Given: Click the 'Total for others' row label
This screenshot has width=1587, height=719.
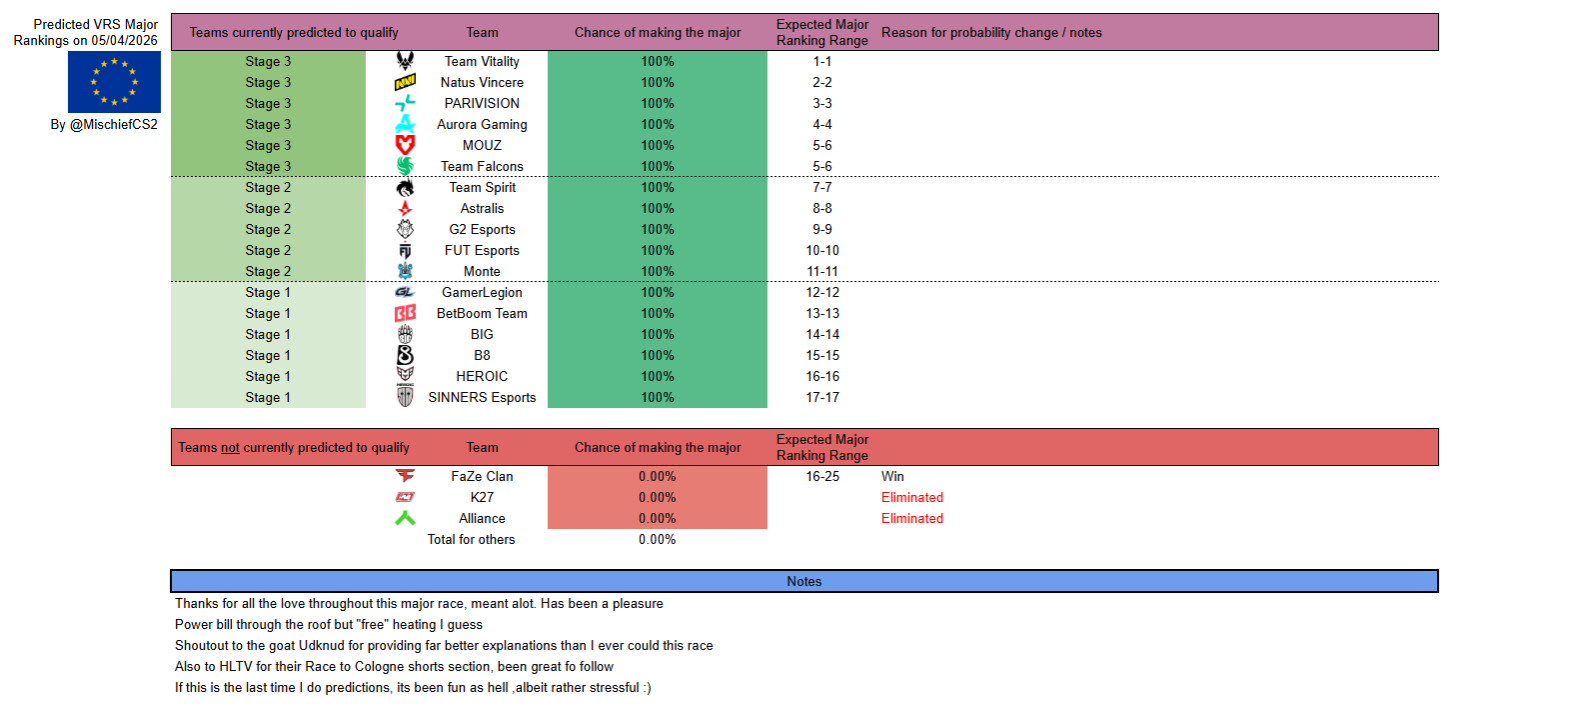Looking at the screenshot, I should coord(471,539).
